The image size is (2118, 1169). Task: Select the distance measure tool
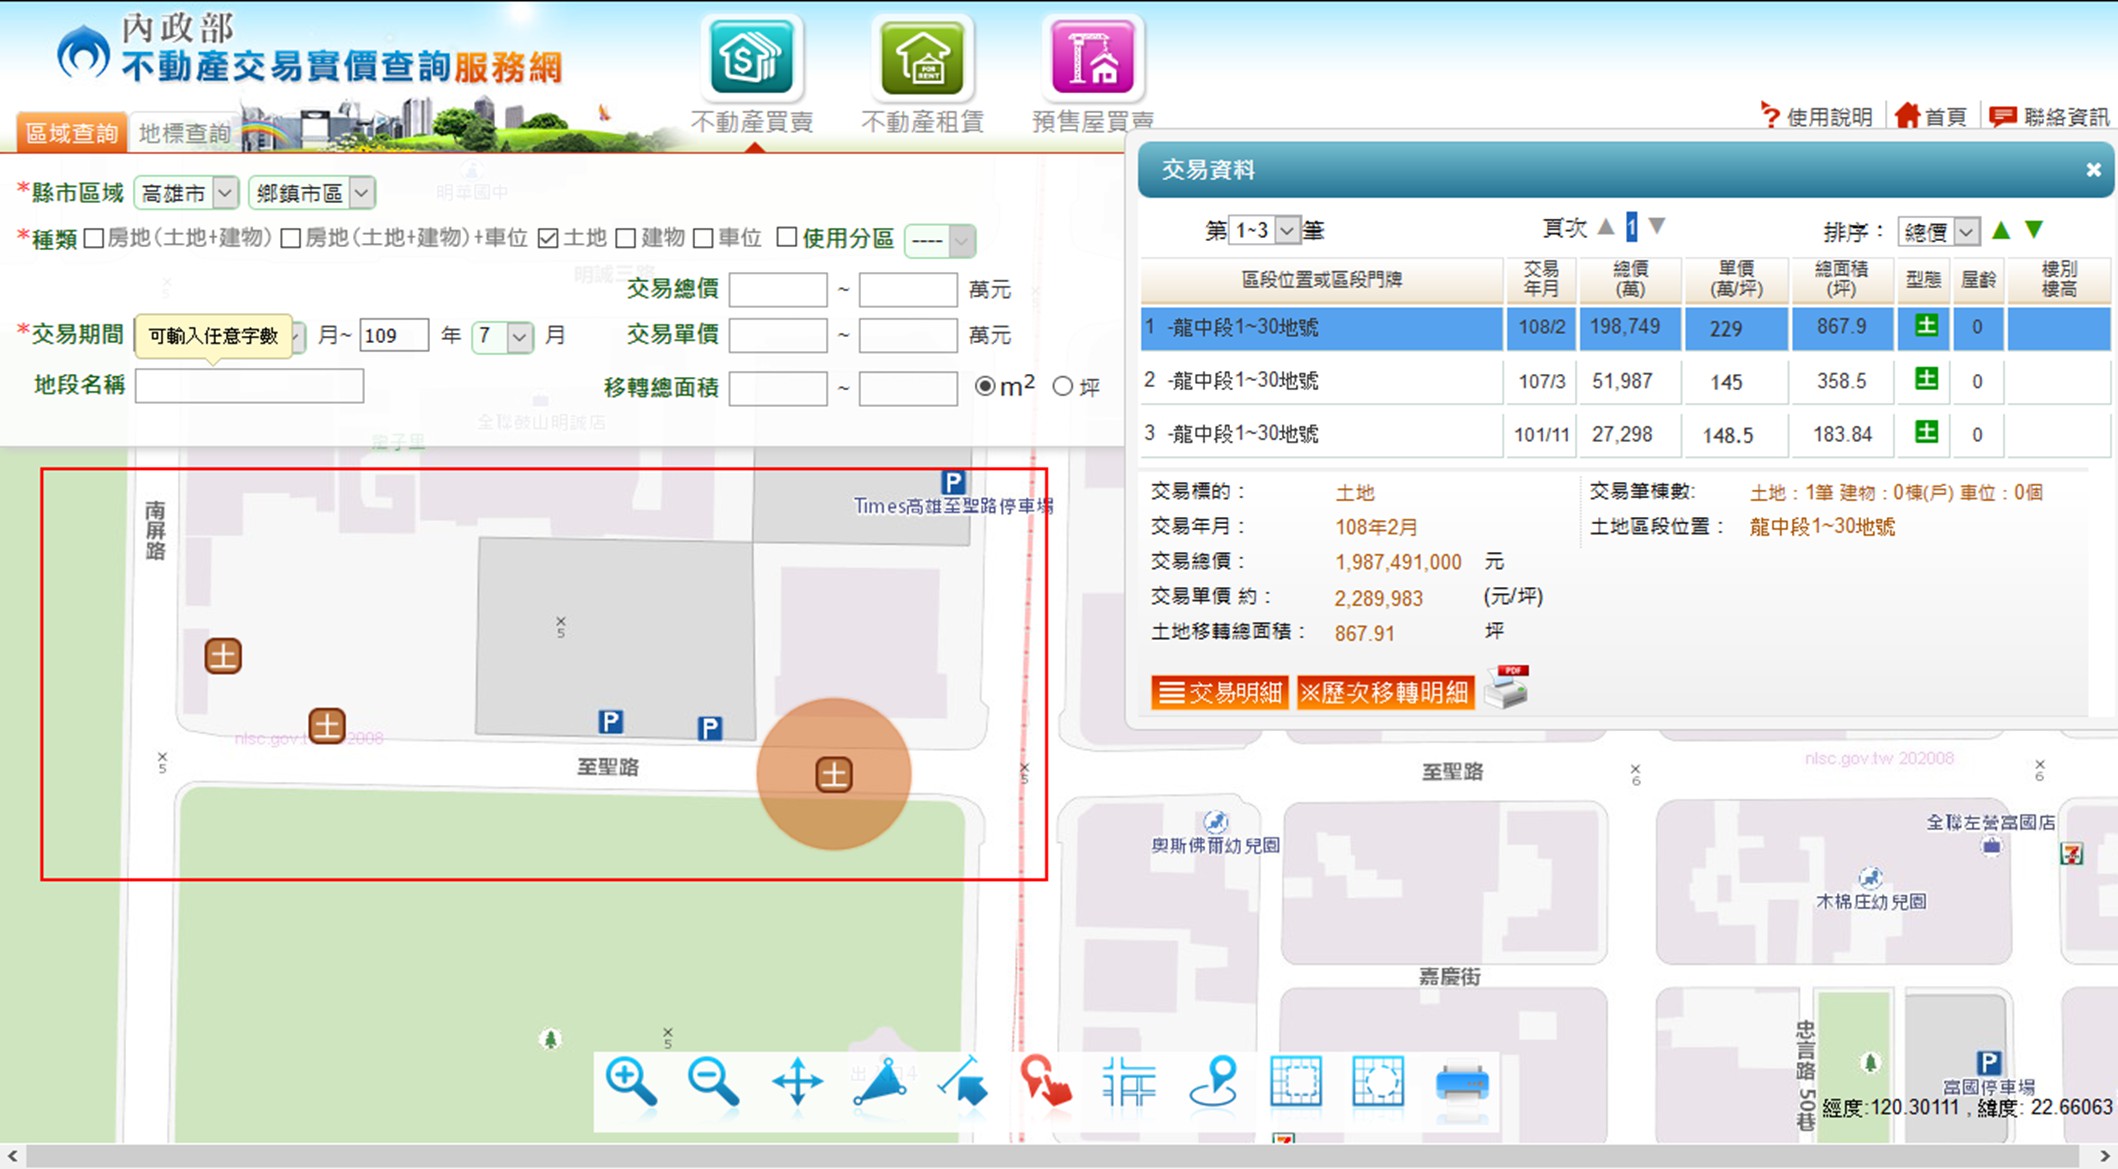coord(963,1083)
